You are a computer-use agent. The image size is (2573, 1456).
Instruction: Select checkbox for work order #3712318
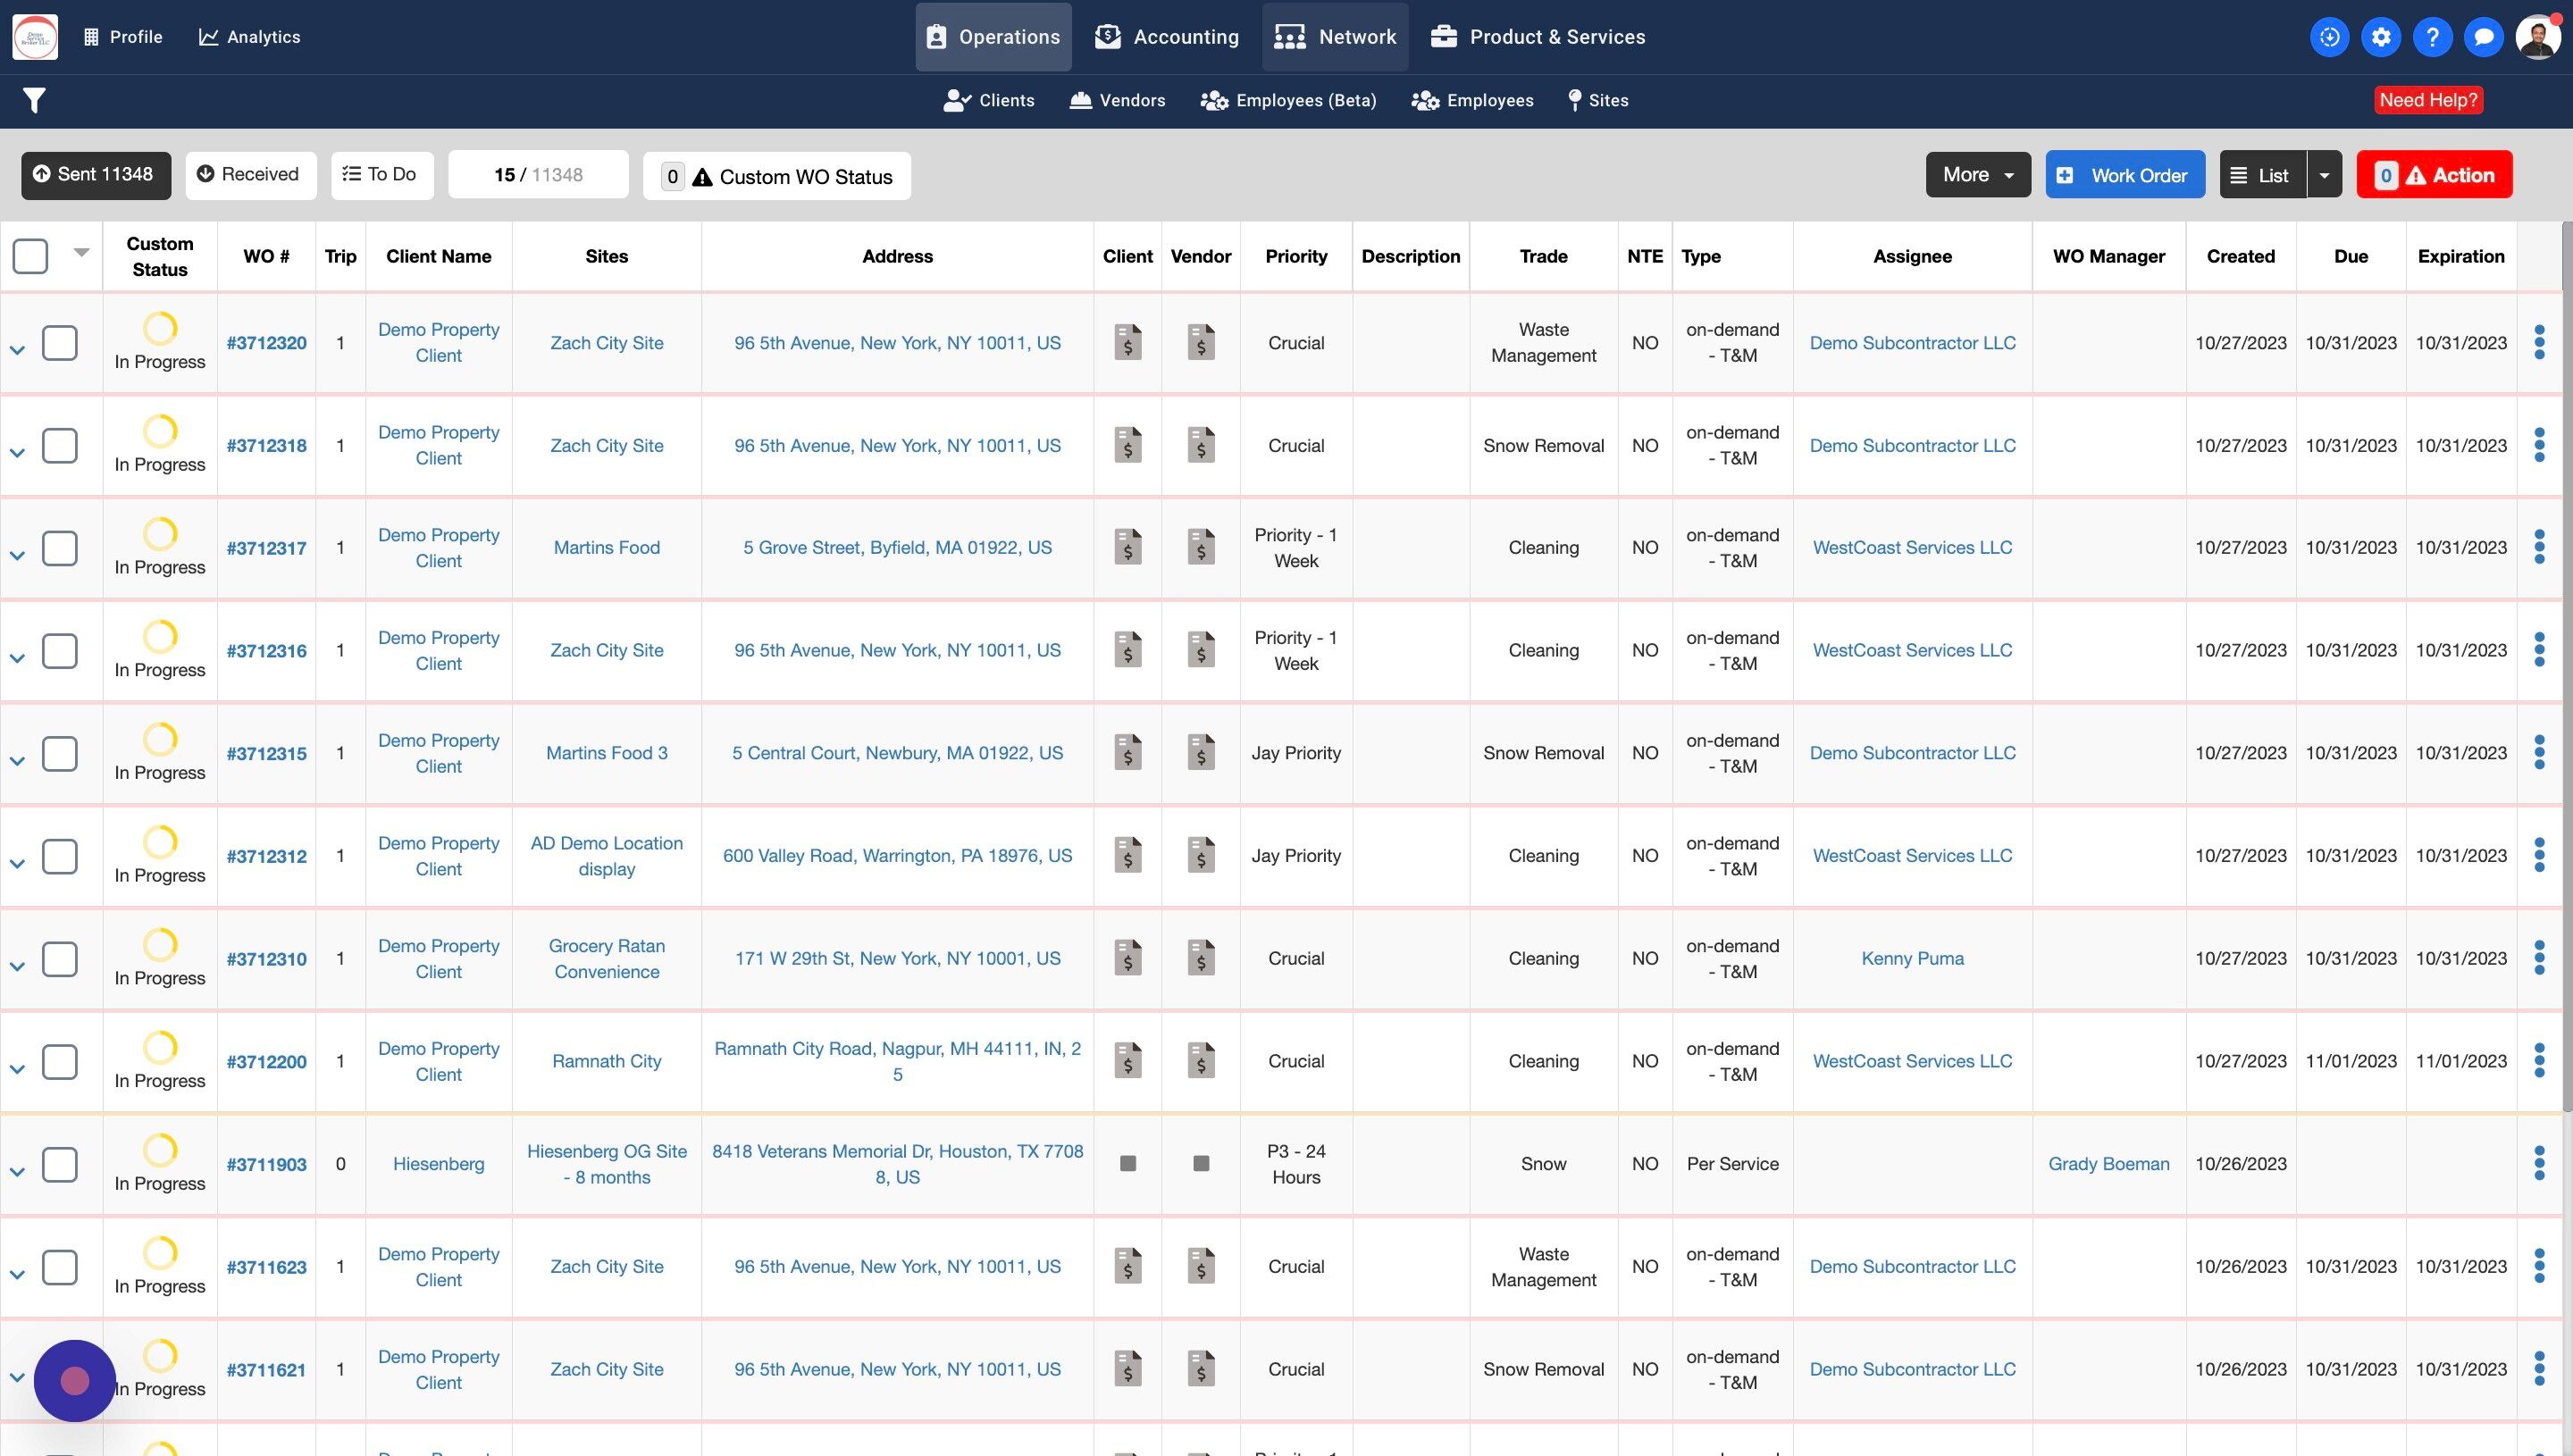pos(60,445)
